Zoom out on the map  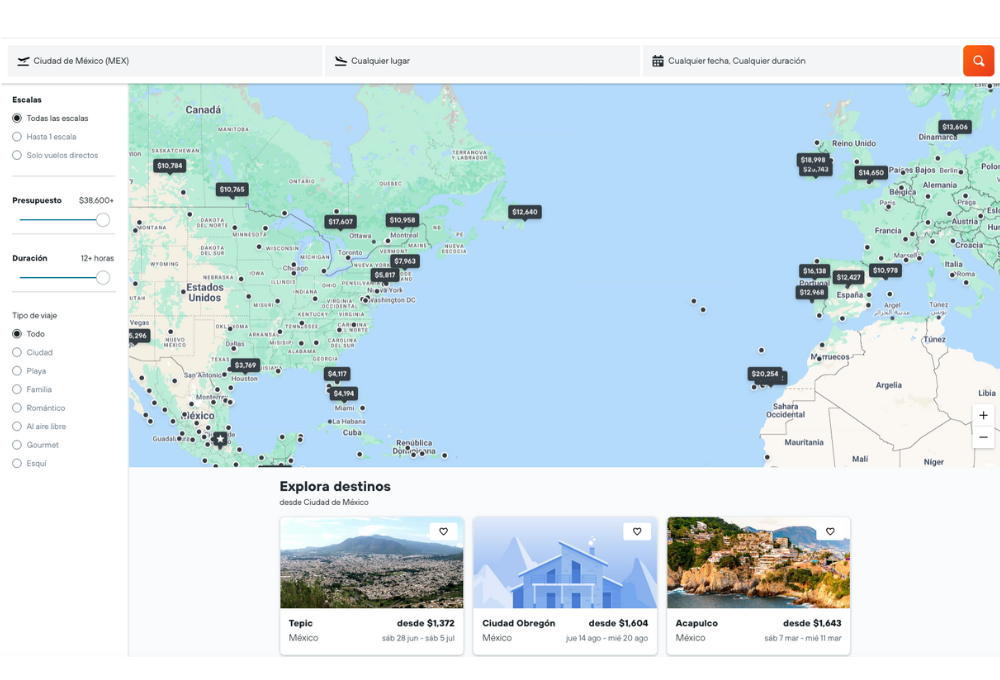tap(983, 437)
